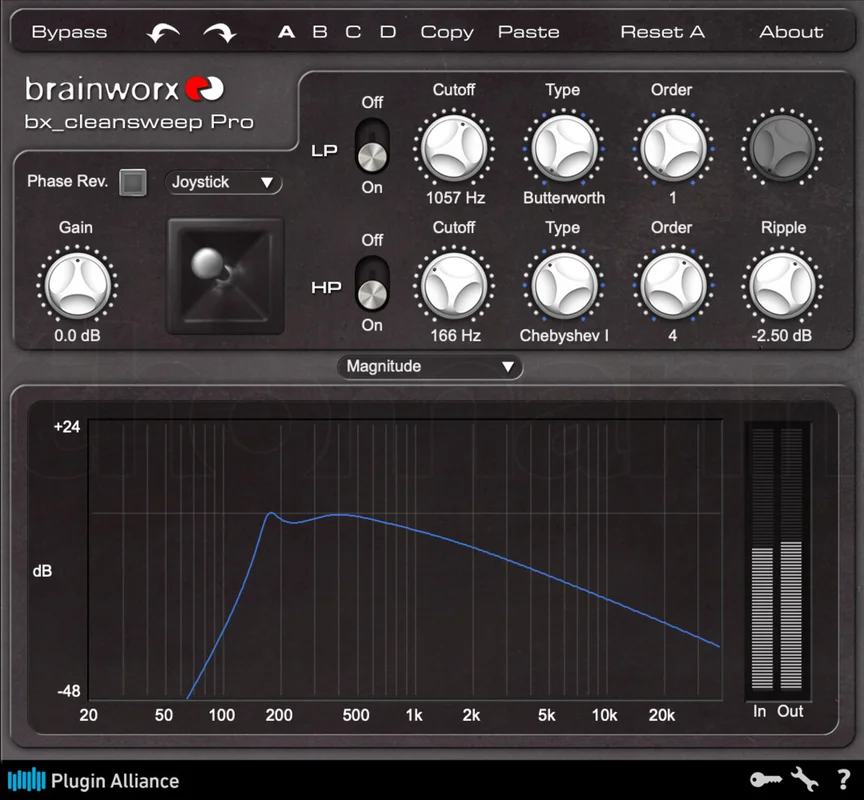Image resolution: width=864 pixels, height=800 pixels.
Task: Open the wrench settings icon
Action: [x=804, y=779]
